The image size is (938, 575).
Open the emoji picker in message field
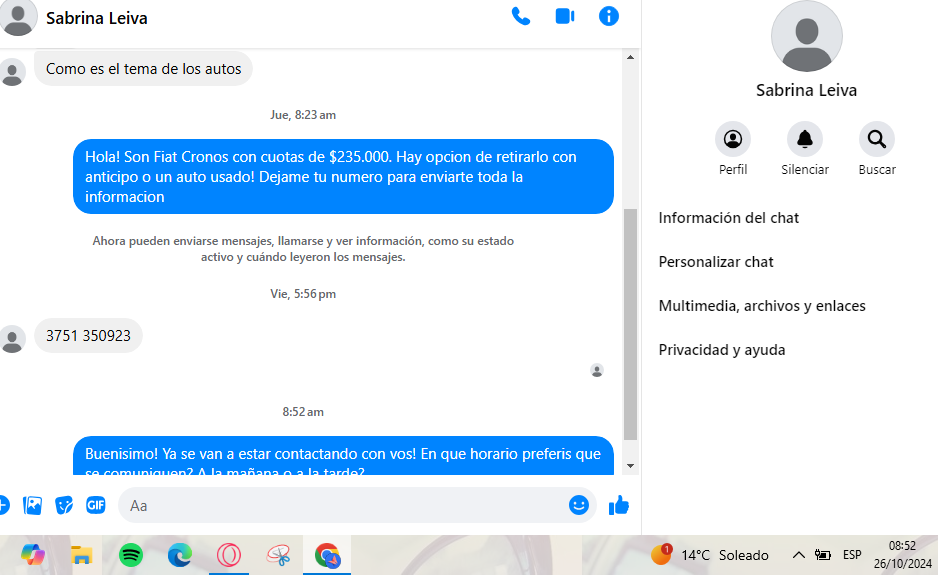[578, 506]
